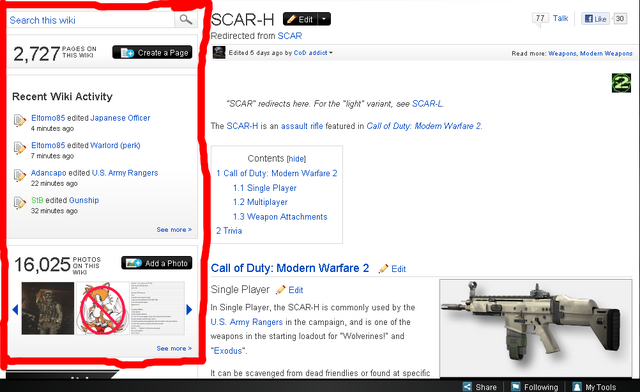Edit the Single Player section
Image resolution: width=640 pixels, height=392 pixels.
pyautogui.click(x=289, y=290)
